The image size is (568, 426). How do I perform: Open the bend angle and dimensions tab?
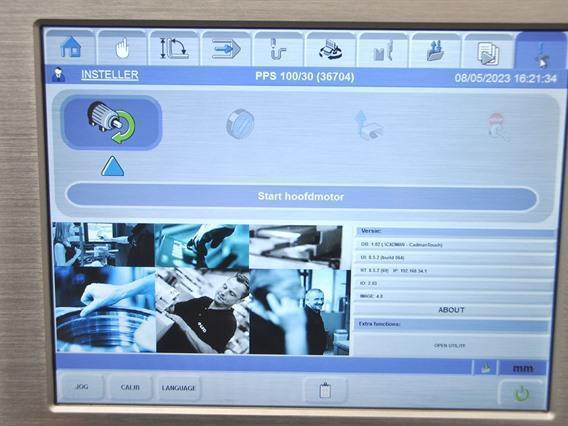click(x=174, y=49)
